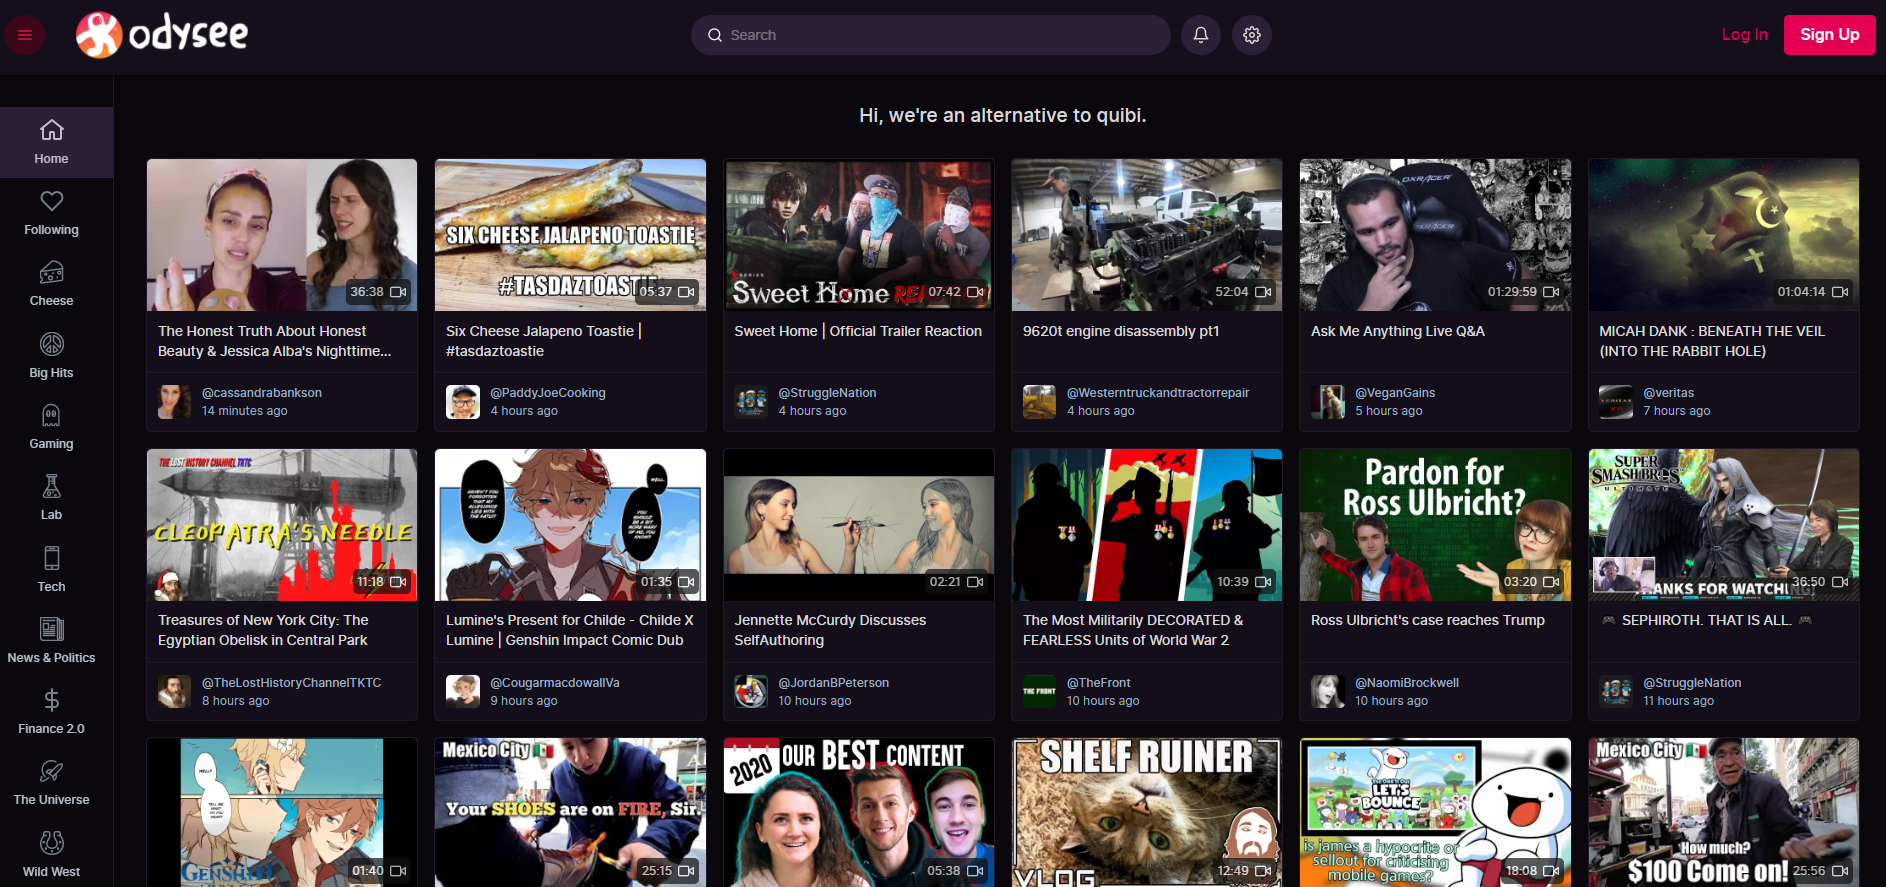Open the hamburger menu button
Screen dimensions: 1886x887
(x=25, y=35)
